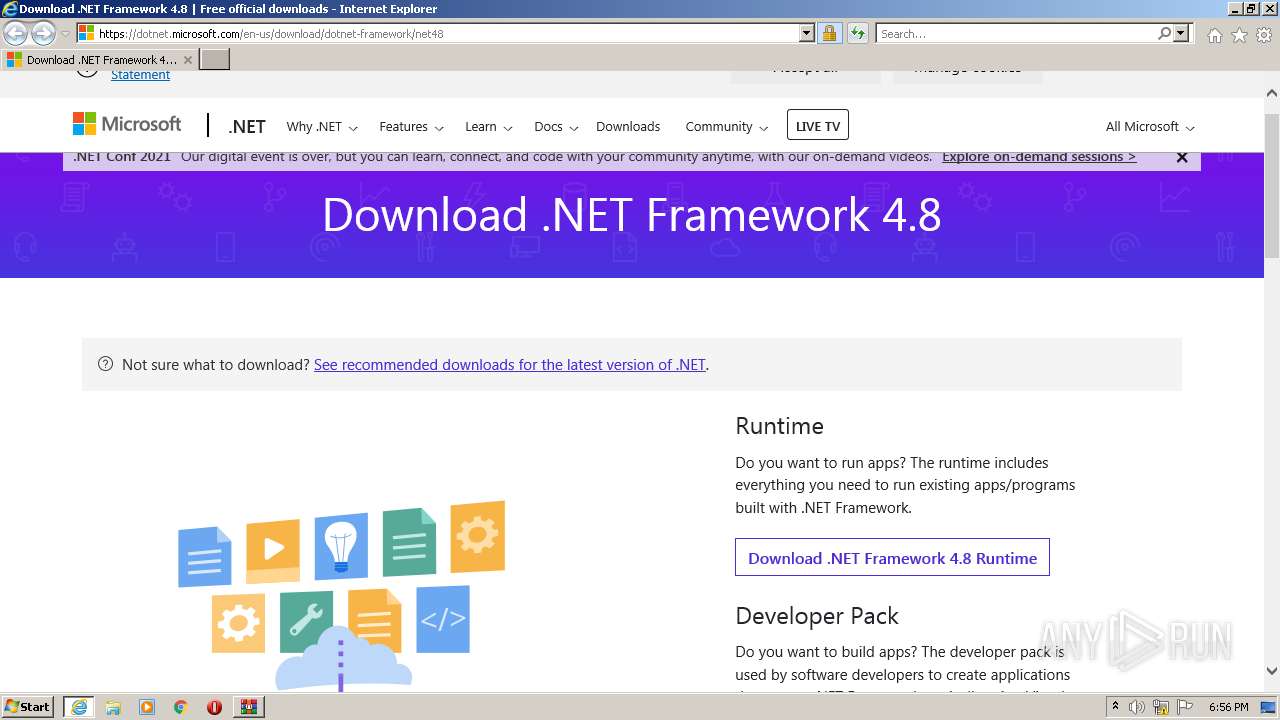Click the Microsoft logo
This screenshot has width=1280, height=720.
point(127,124)
